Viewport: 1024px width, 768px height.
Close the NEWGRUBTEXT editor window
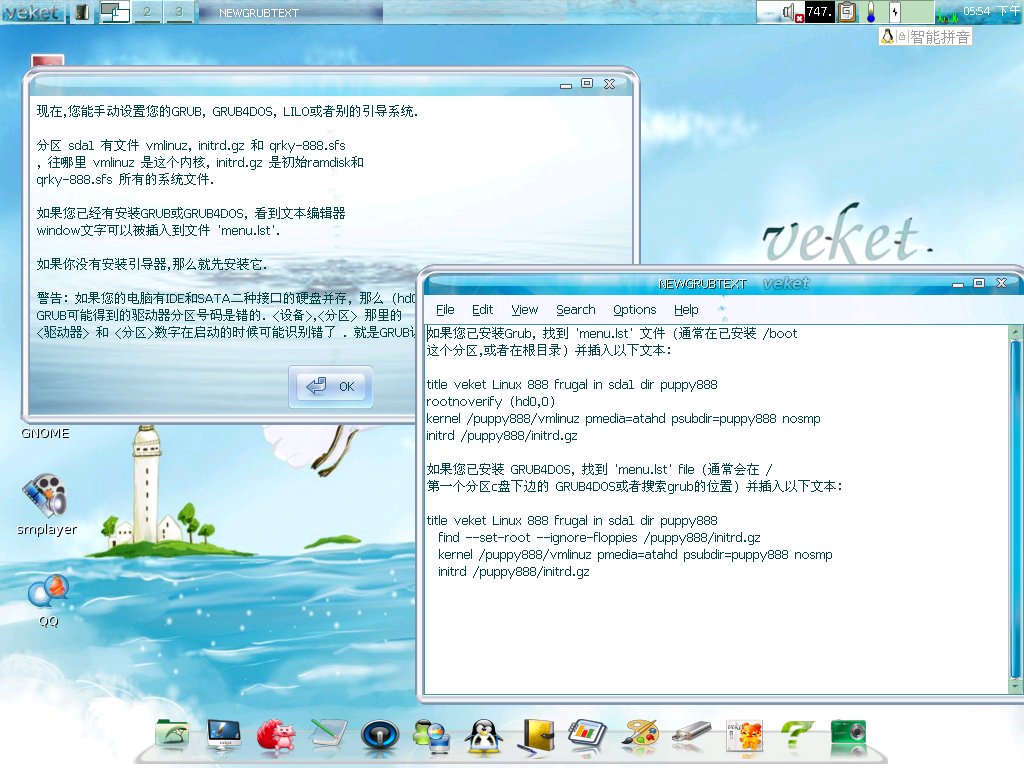(x=1001, y=283)
